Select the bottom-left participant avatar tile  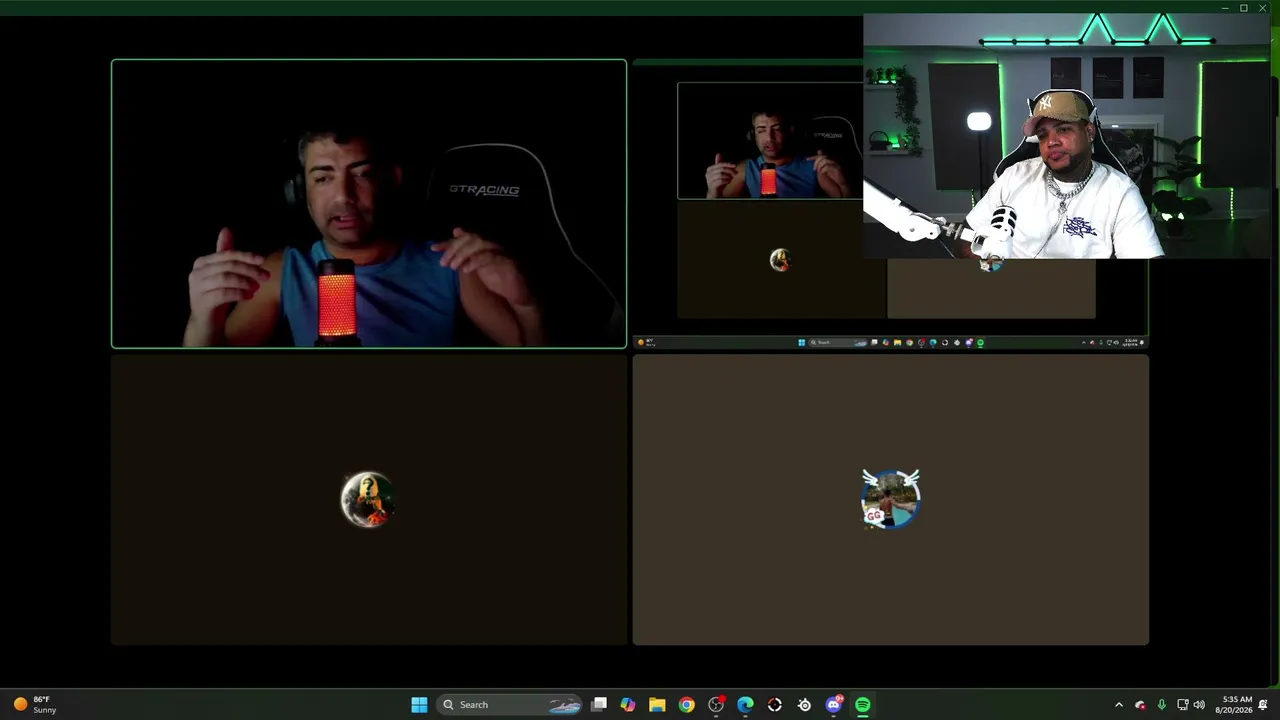pos(368,500)
